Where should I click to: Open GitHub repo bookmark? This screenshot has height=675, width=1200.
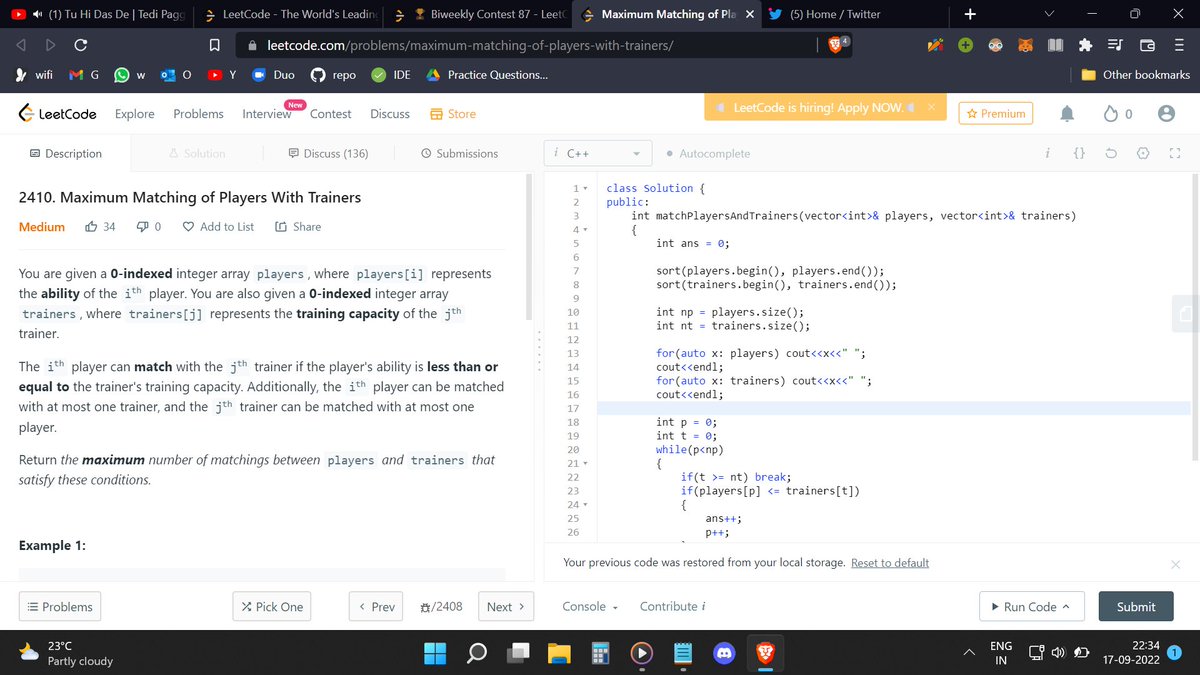coord(332,75)
